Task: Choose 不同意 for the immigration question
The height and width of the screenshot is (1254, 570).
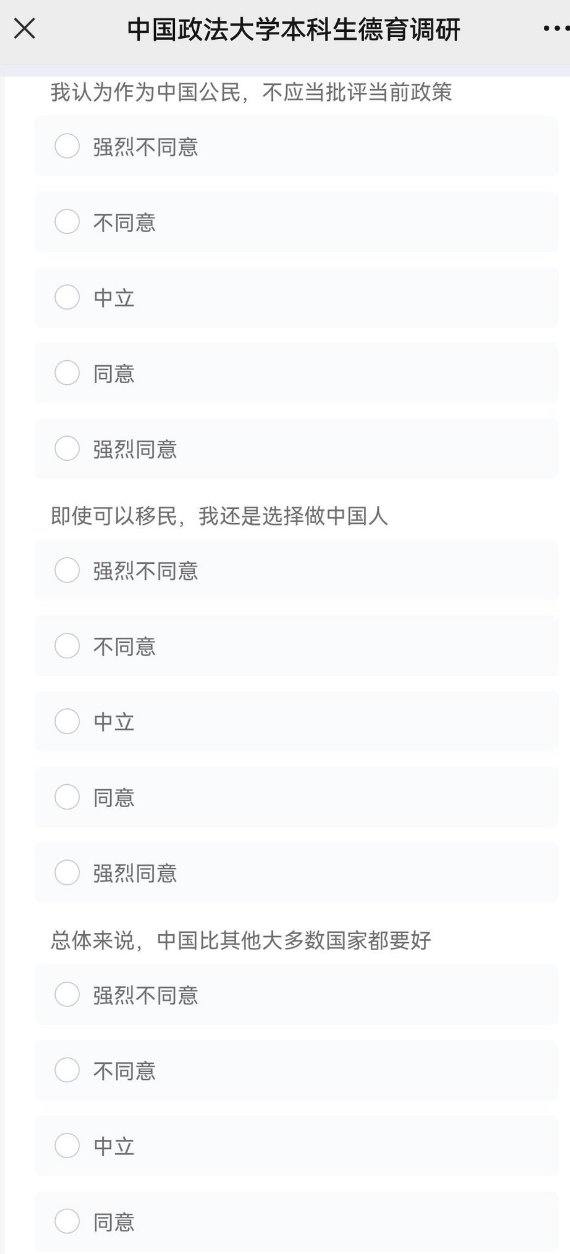Action: (296, 646)
